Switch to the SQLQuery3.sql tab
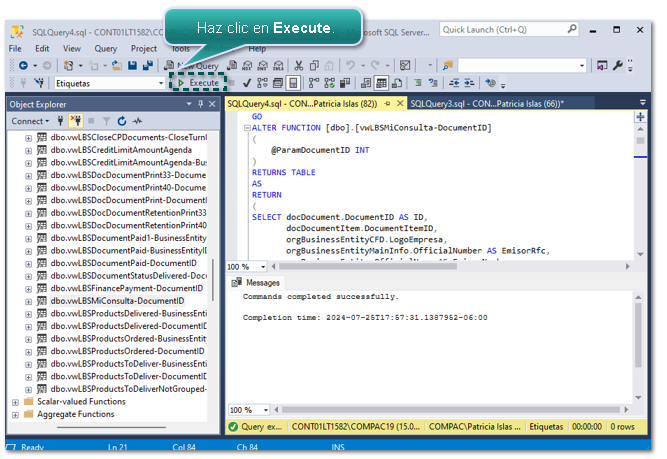Image resolution: width=667 pixels, height=459 pixels. coord(487,104)
